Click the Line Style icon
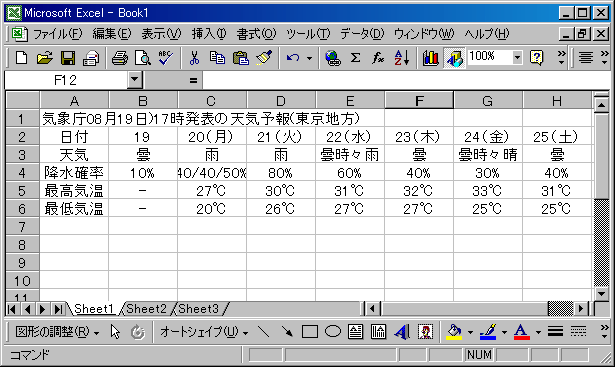The height and width of the screenshot is (367, 615). 555,332
